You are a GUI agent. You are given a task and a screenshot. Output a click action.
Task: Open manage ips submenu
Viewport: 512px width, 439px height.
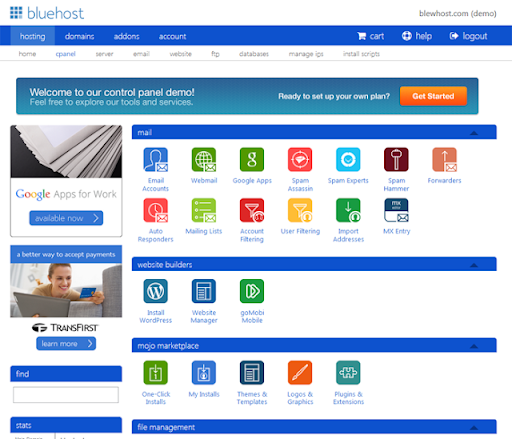[306, 54]
